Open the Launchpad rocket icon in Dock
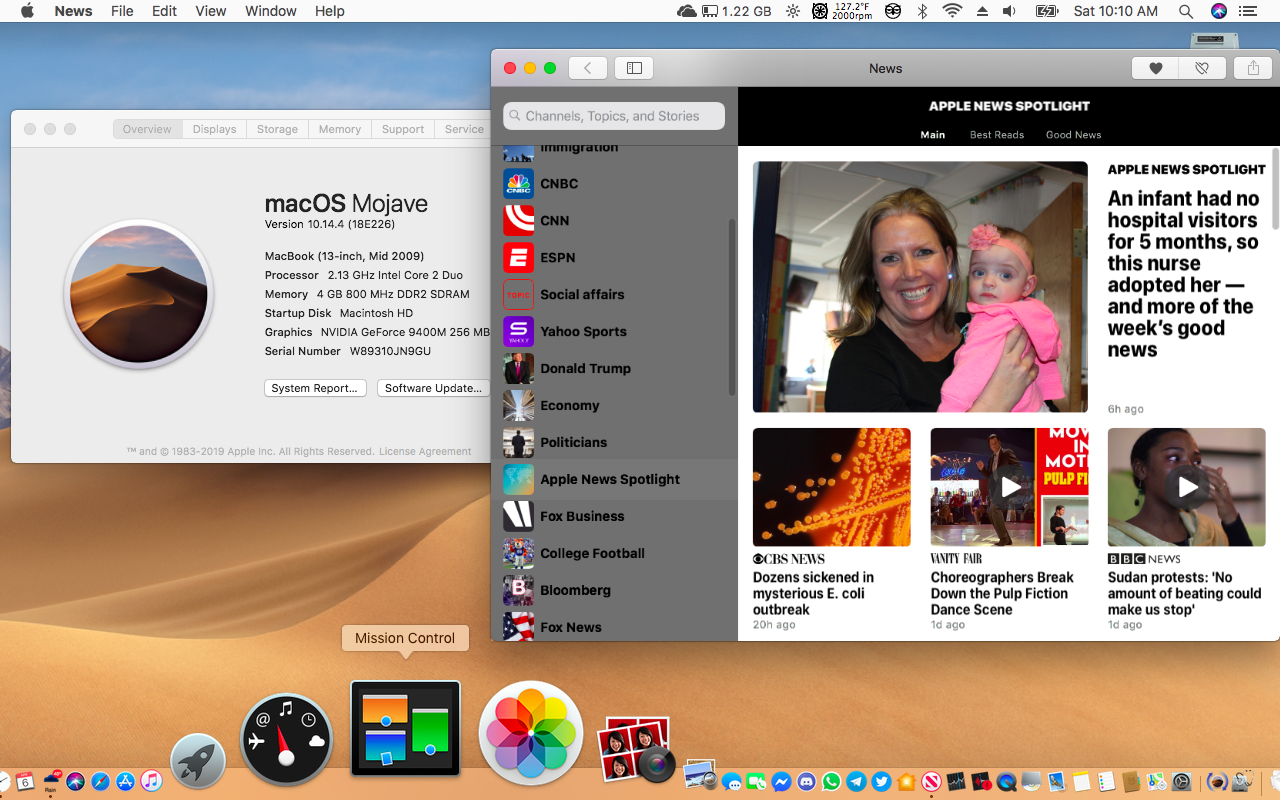The image size is (1280, 800). [198, 762]
